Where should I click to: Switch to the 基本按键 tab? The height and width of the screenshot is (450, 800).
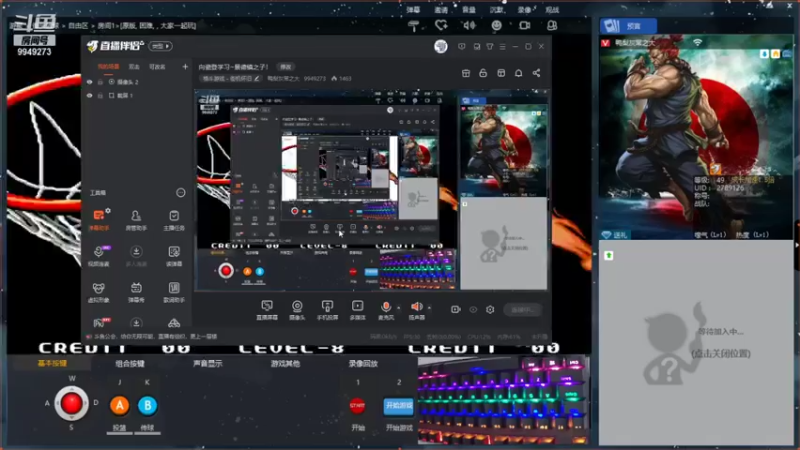click(52, 363)
